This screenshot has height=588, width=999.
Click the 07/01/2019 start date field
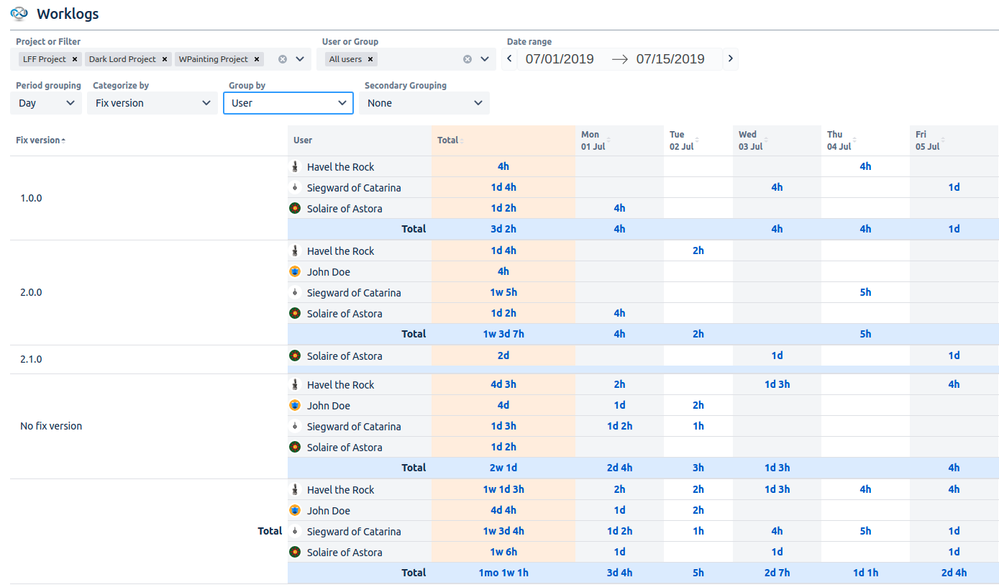(561, 59)
